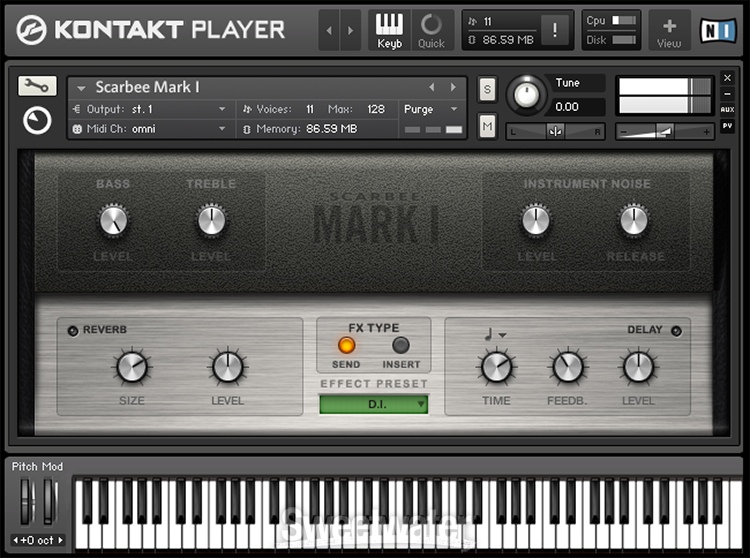Adjust the L-R pan slider
This screenshot has height=558, width=750.
(555, 131)
